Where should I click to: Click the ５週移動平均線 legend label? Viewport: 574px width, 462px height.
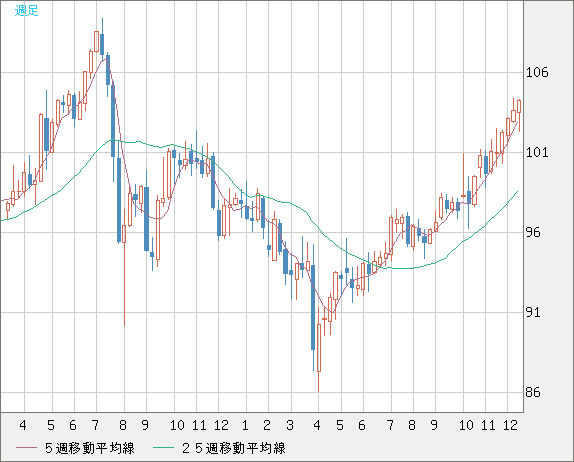[89, 448]
